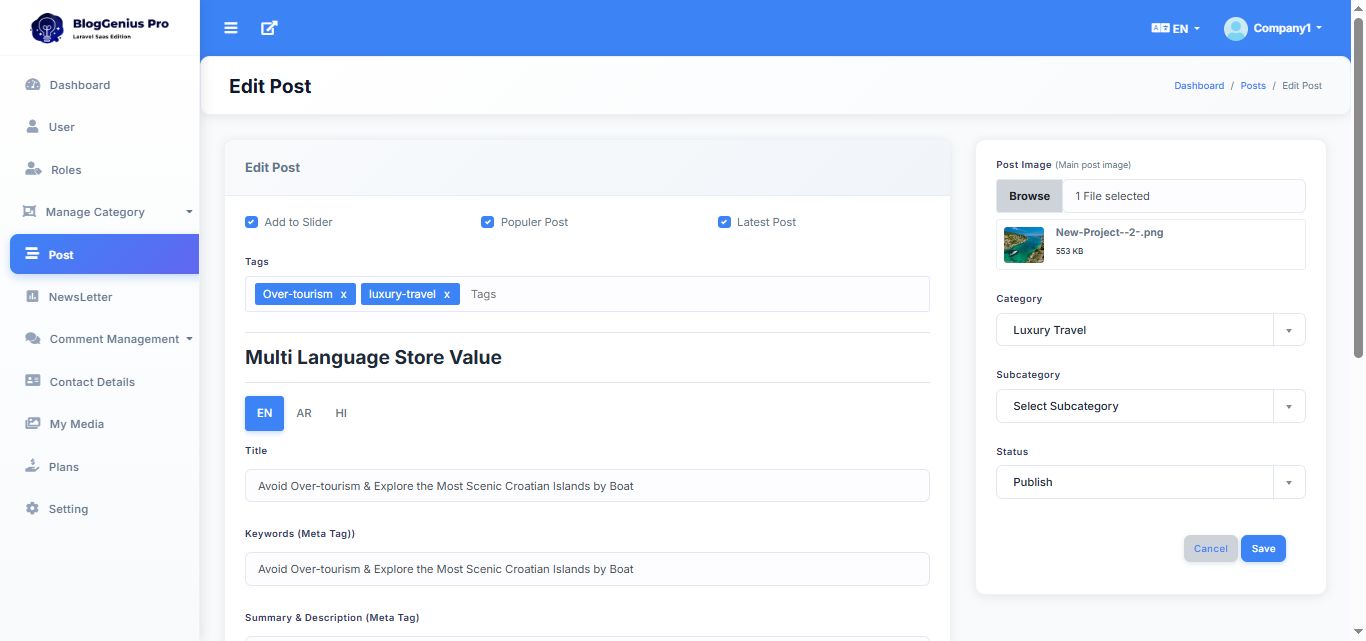The image size is (1366, 641).
Task: Click the Roles icon in sidebar
Action: tap(33, 170)
